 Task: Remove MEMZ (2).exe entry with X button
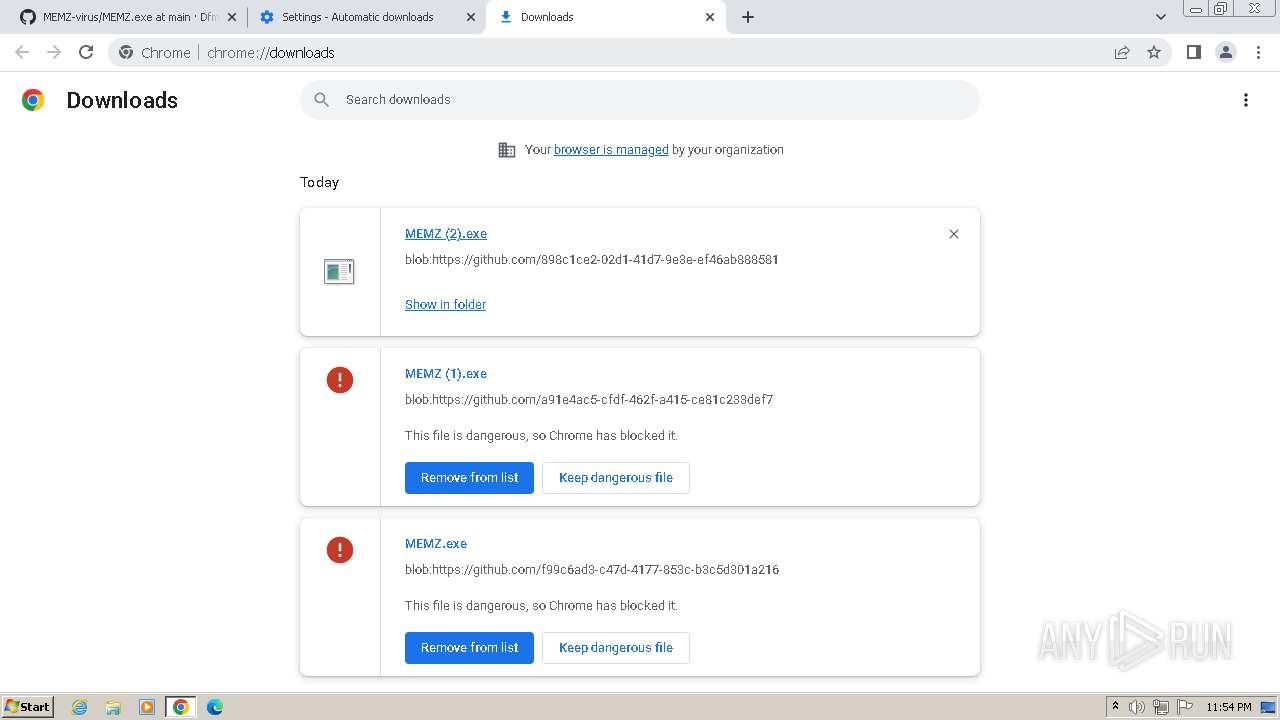click(954, 234)
